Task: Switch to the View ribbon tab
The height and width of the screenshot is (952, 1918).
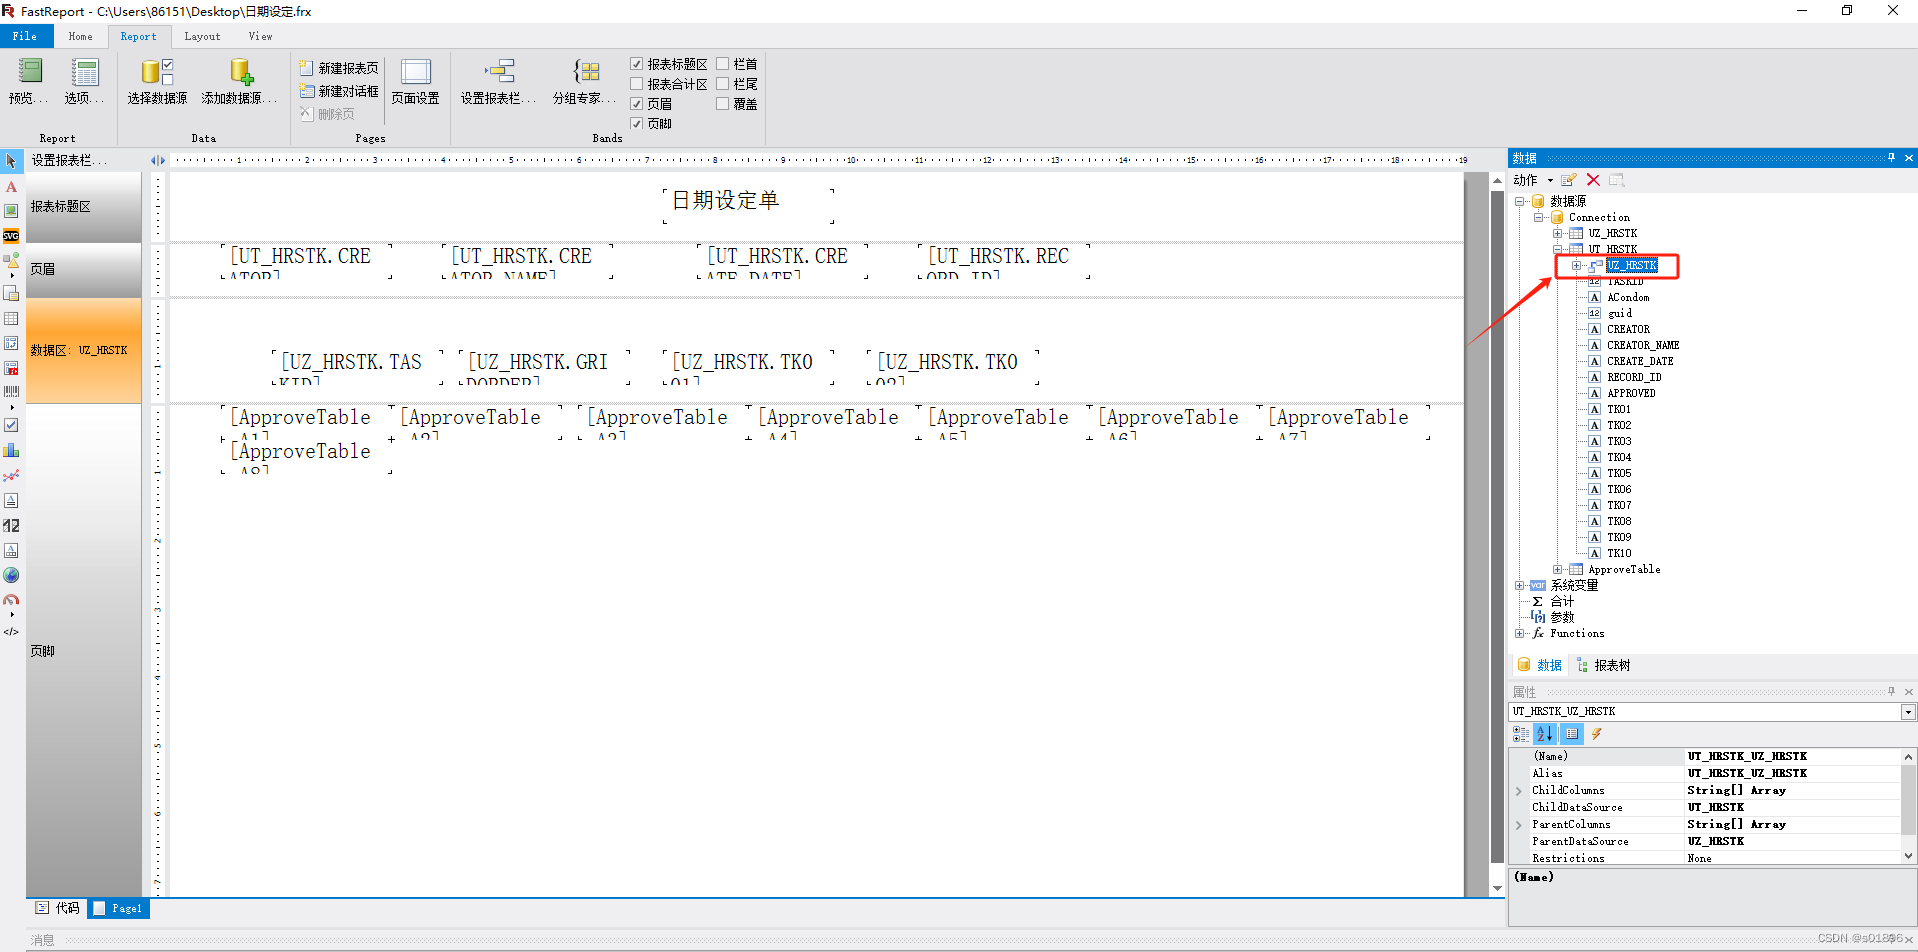Action: tap(261, 36)
